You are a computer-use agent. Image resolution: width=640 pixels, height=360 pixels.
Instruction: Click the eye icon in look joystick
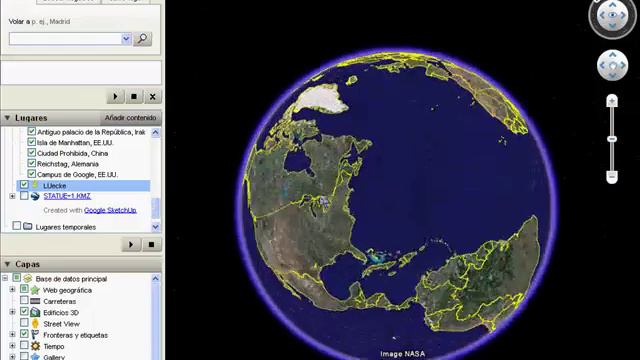coord(613,16)
